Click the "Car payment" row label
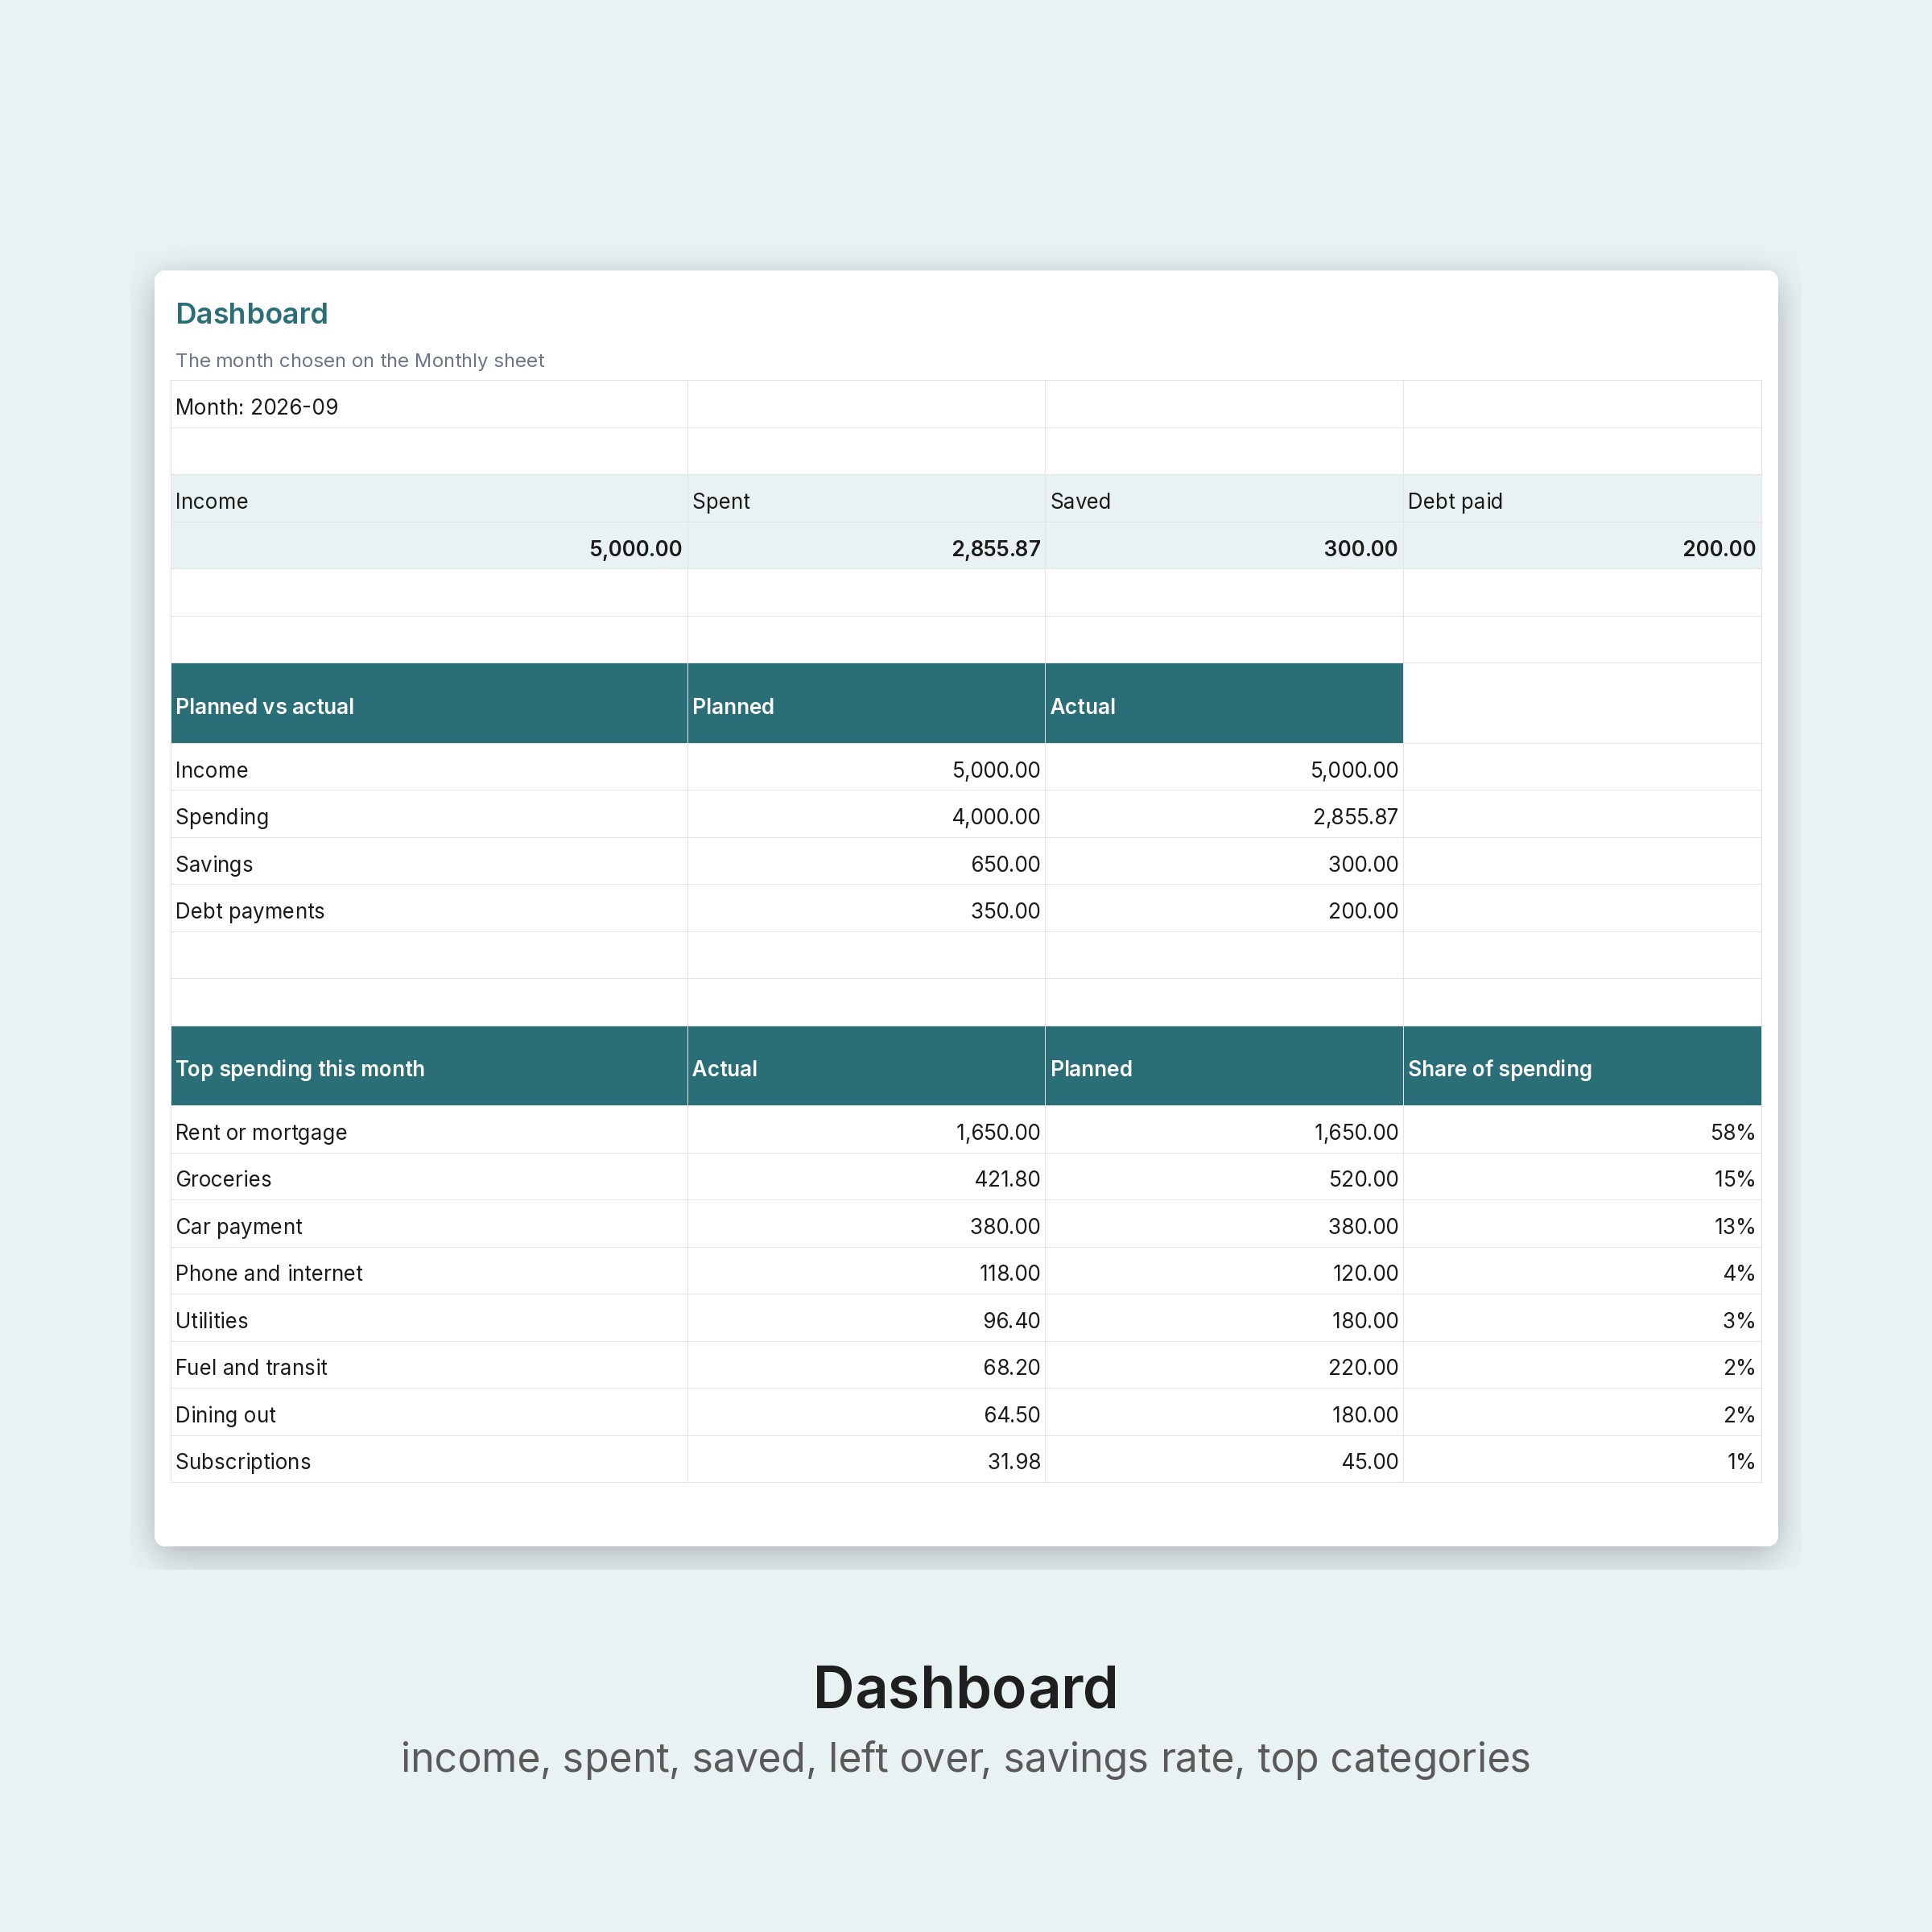Viewport: 1932px width, 1932px height. 239,1227
